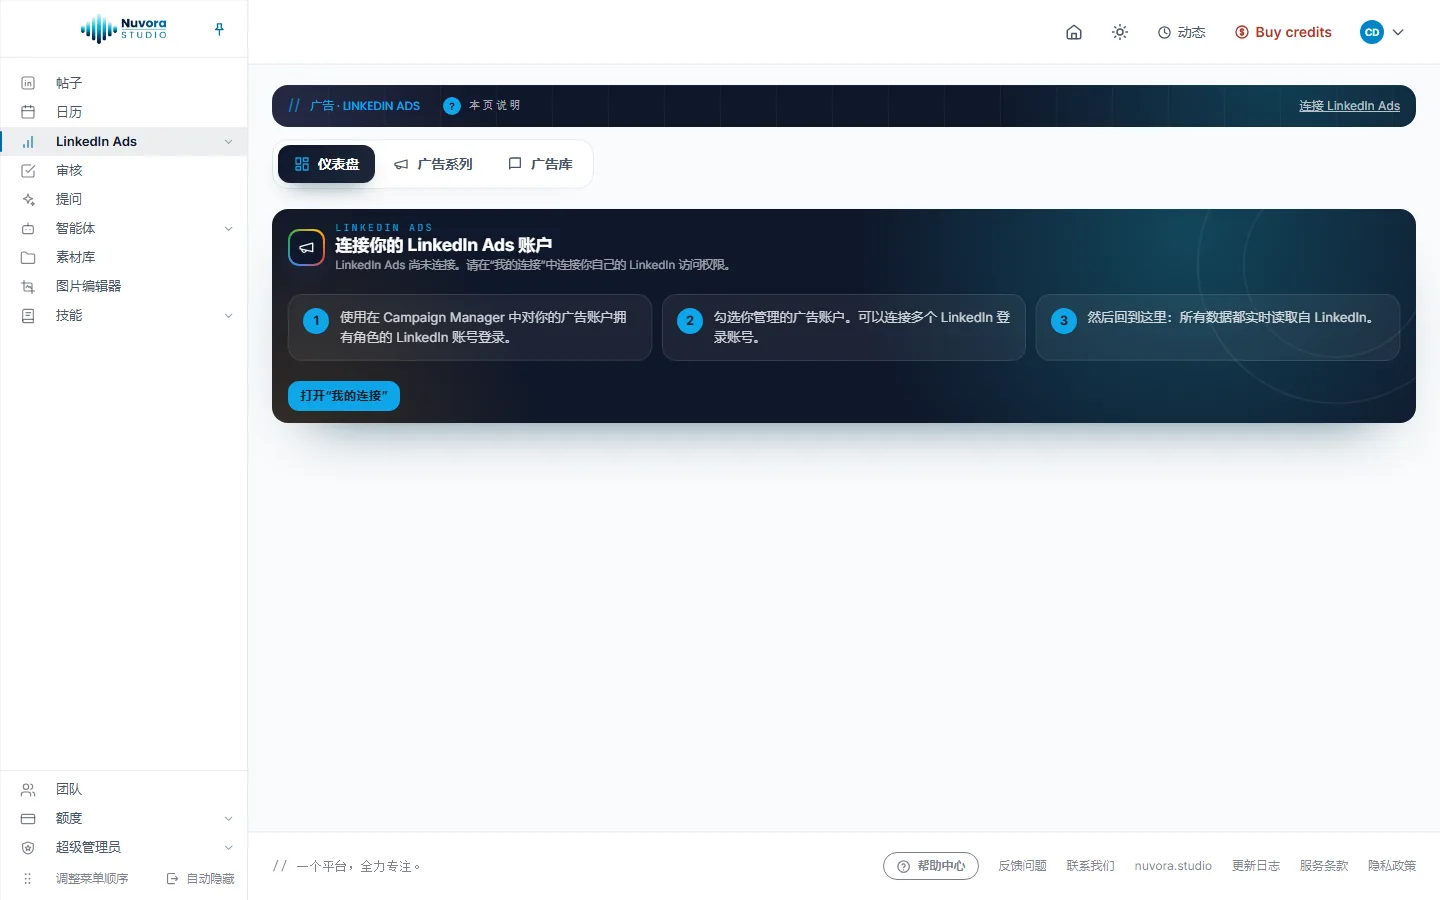Click the 额度 credit card icon
This screenshot has width=1440, height=900.
click(28, 819)
